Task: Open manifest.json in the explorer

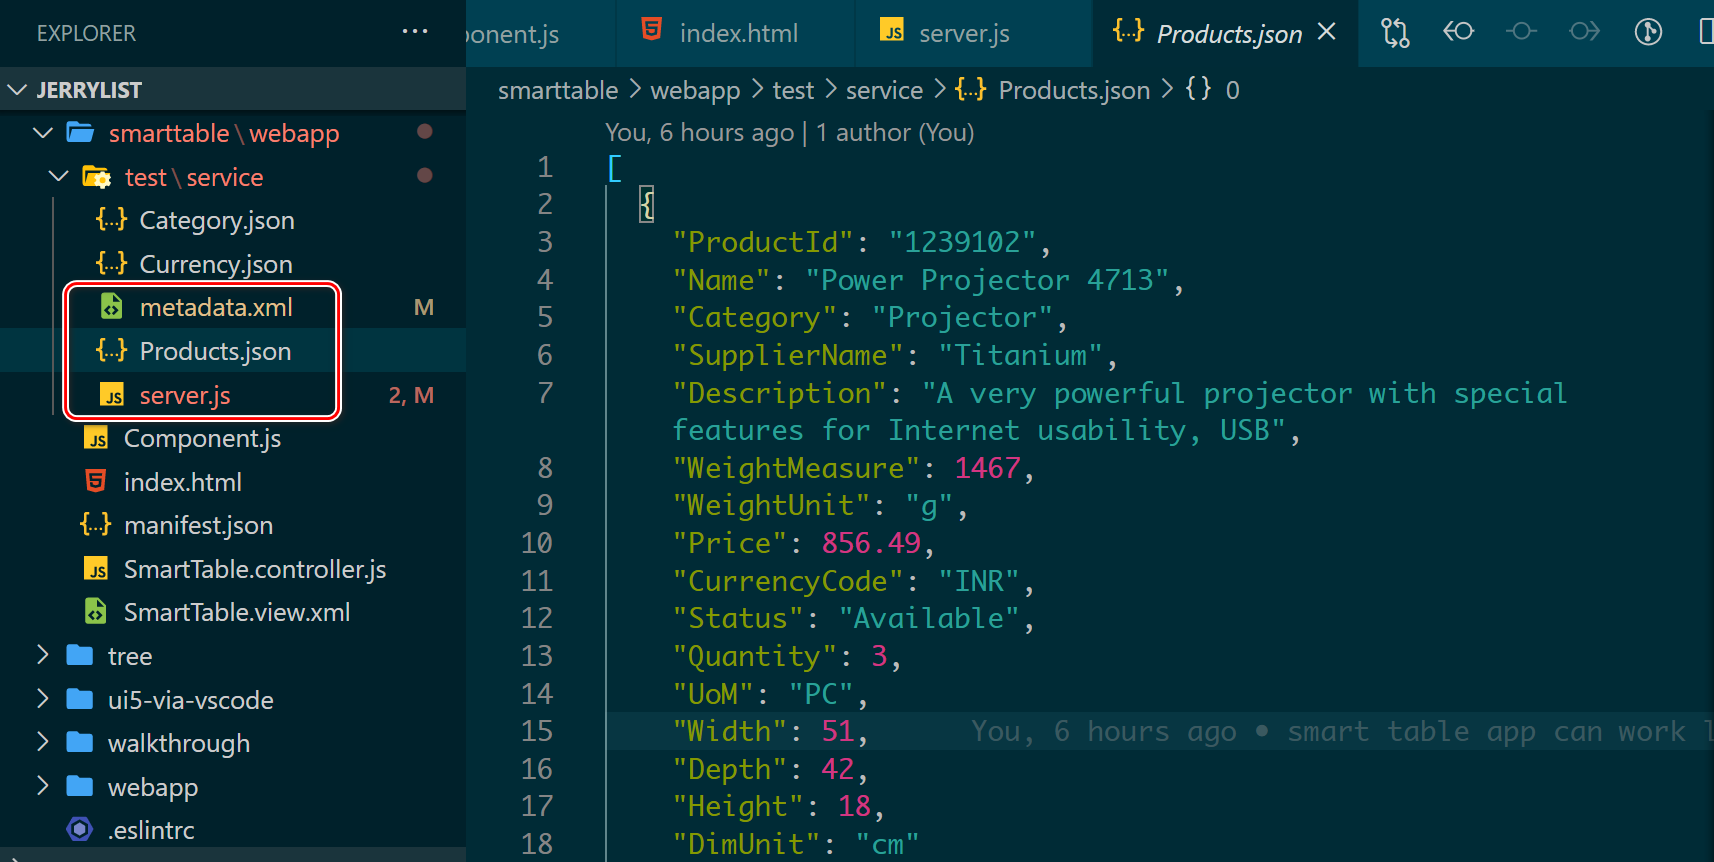Action: (x=198, y=525)
